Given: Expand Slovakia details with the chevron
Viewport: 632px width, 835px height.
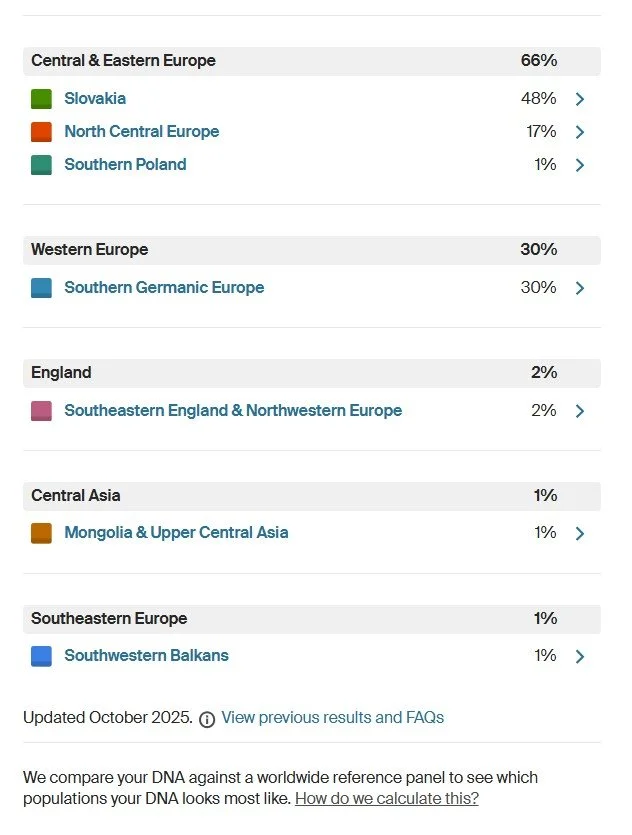Looking at the screenshot, I should pos(580,99).
